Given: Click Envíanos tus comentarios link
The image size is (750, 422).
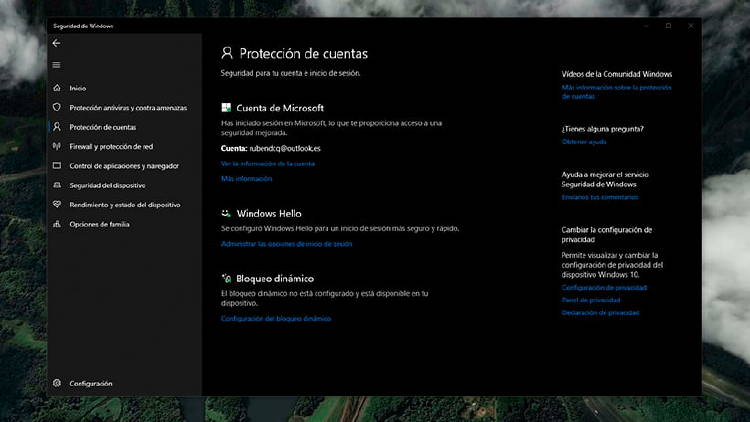Looking at the screenshot, I should click(600, 197).
